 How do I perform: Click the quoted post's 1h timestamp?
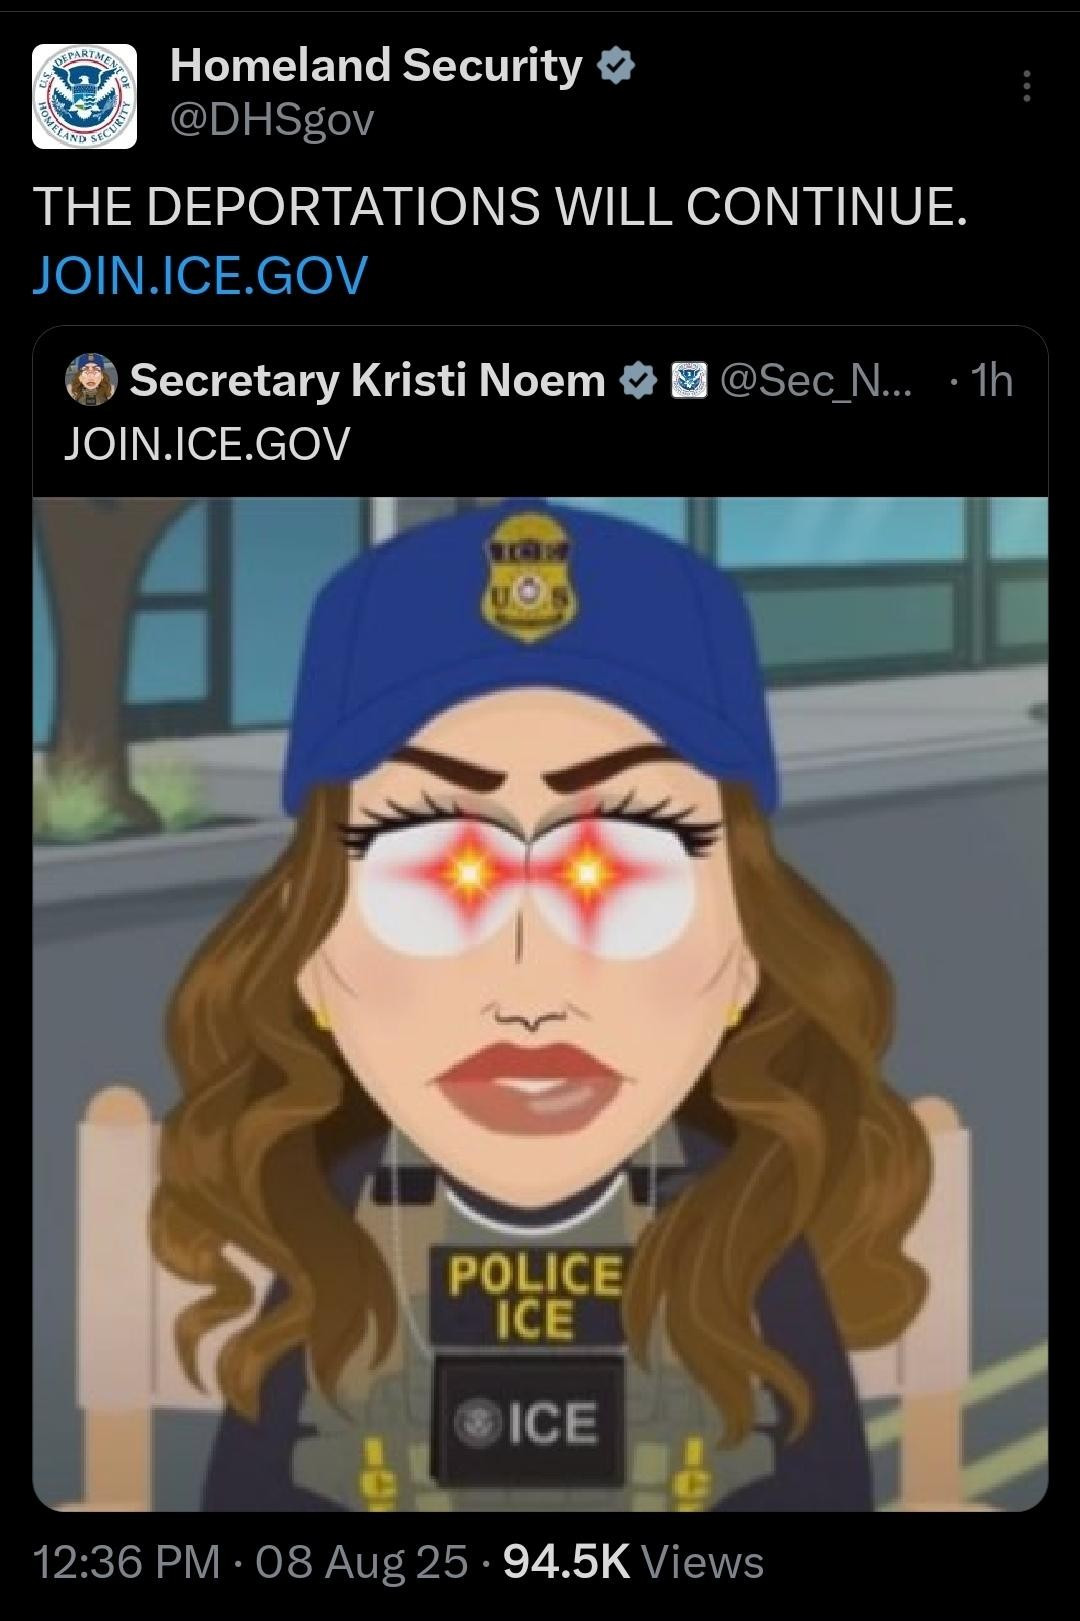[x=991, y=380]
